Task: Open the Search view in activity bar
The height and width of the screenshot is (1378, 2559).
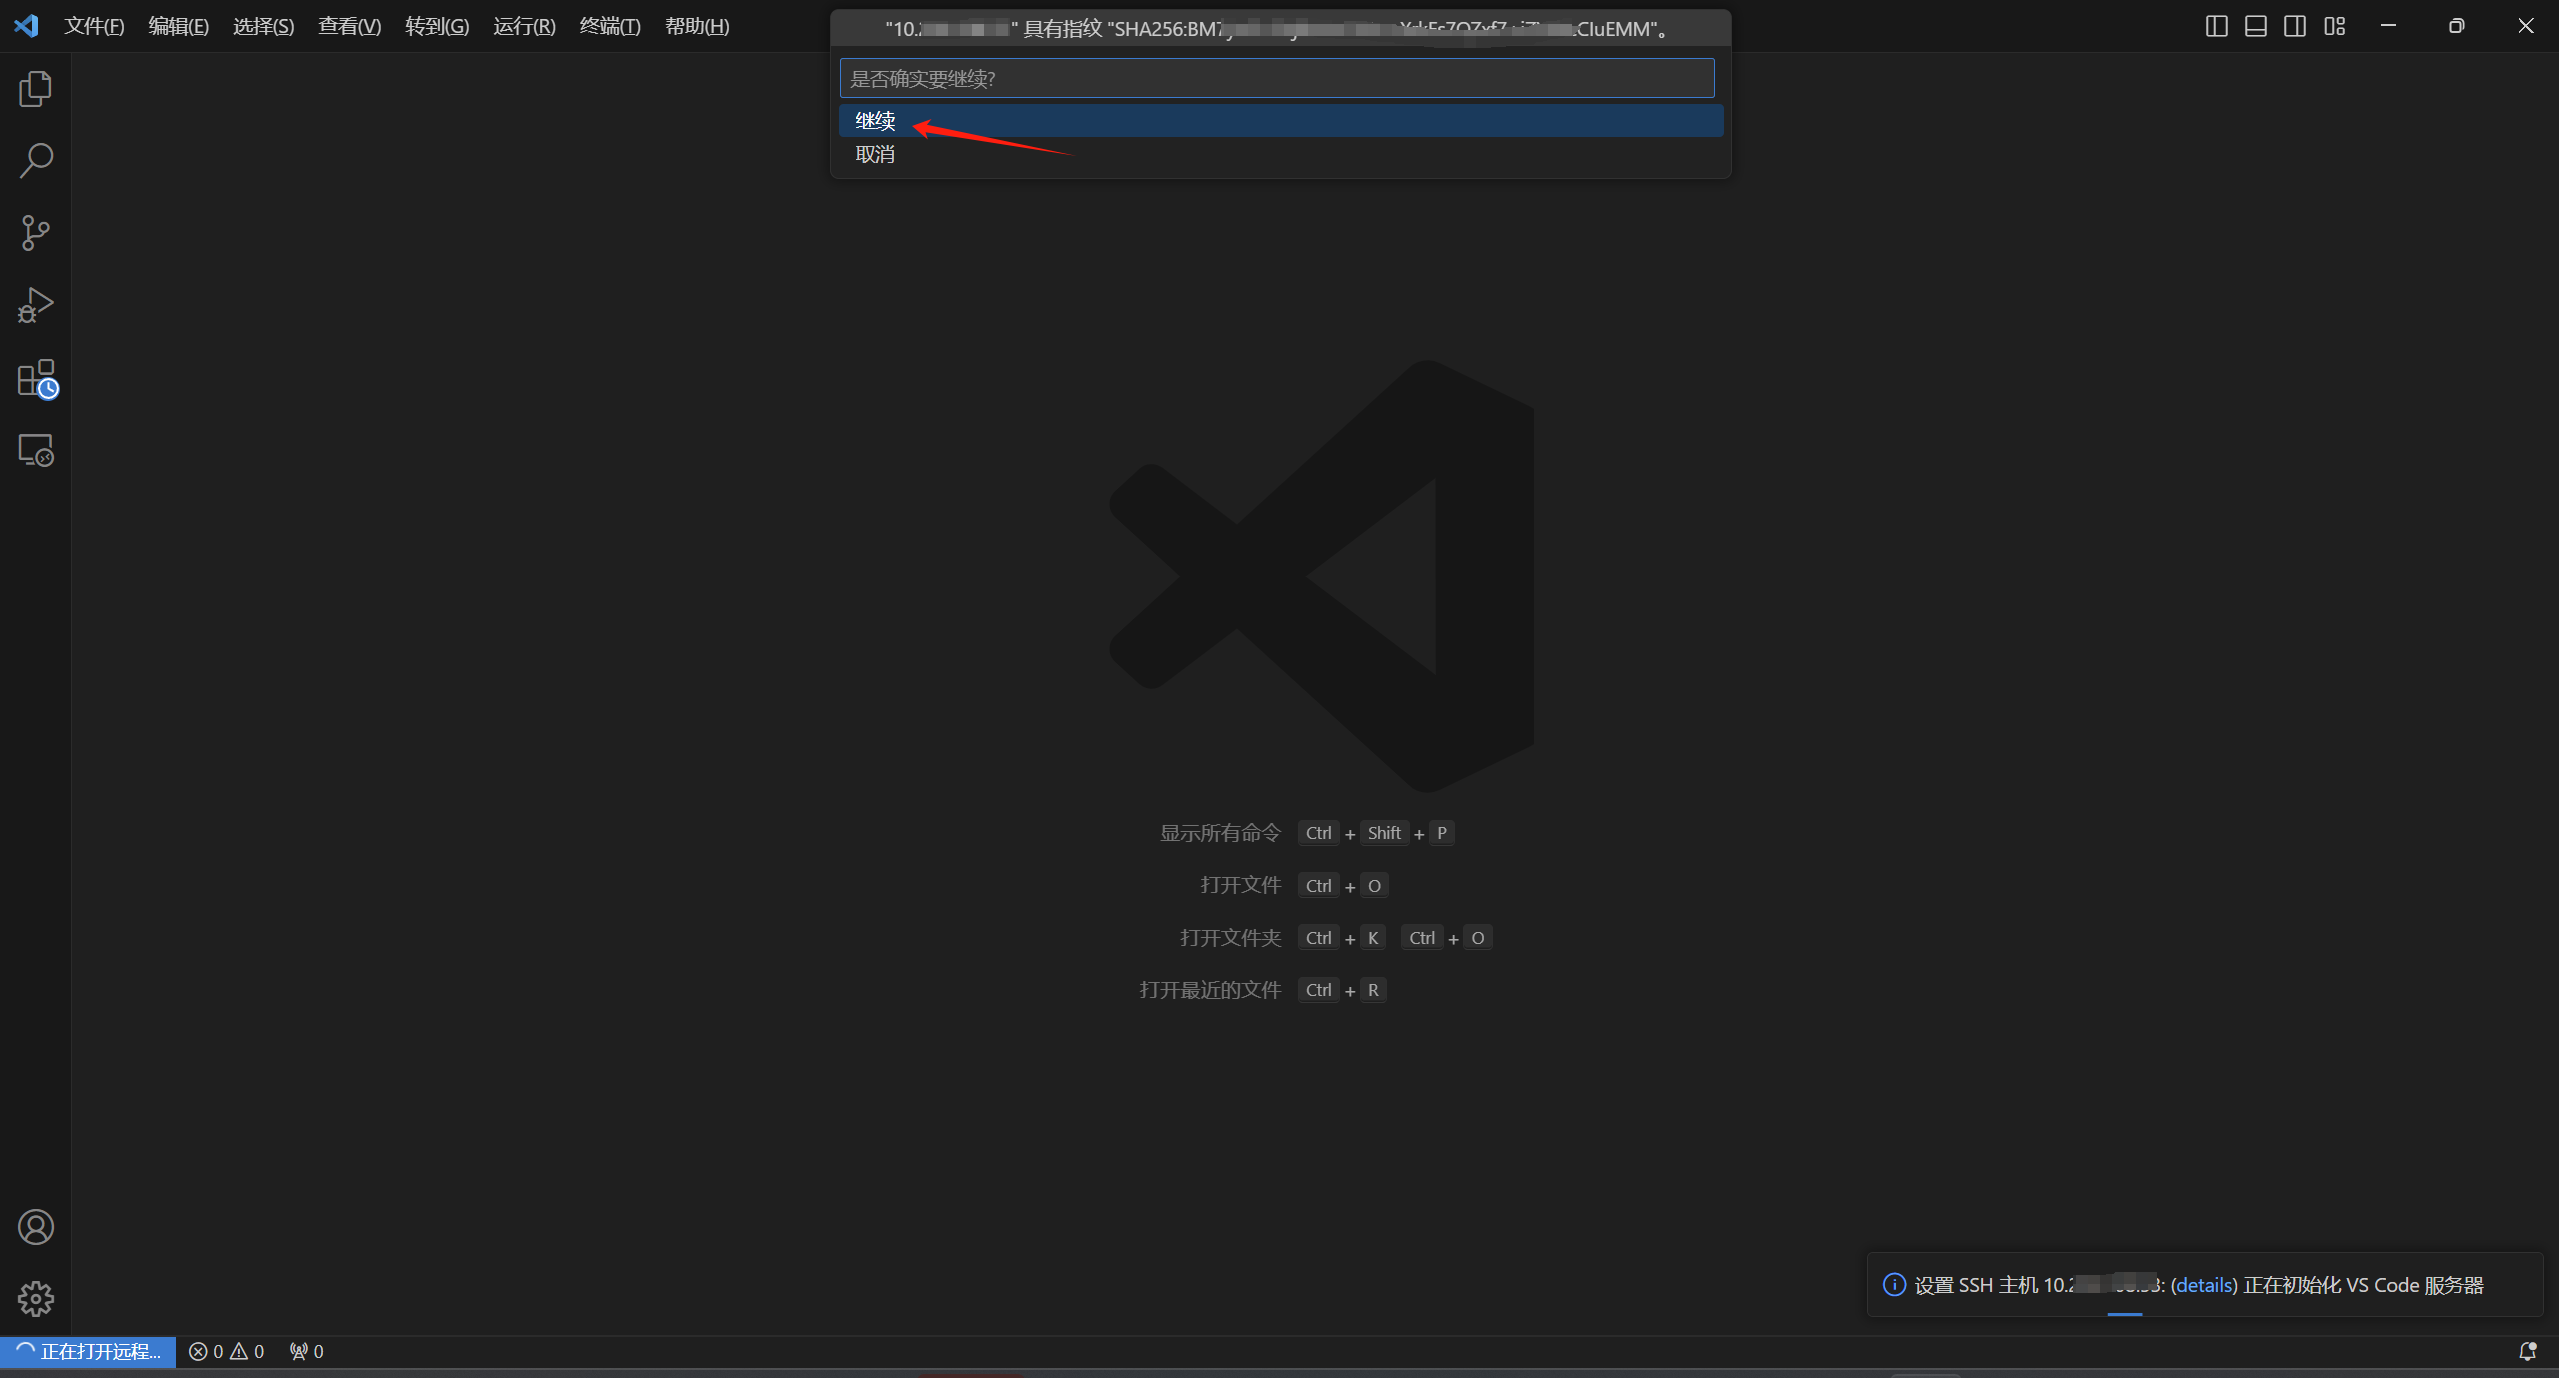Action: pyautogui.click(x=36, y=161)
